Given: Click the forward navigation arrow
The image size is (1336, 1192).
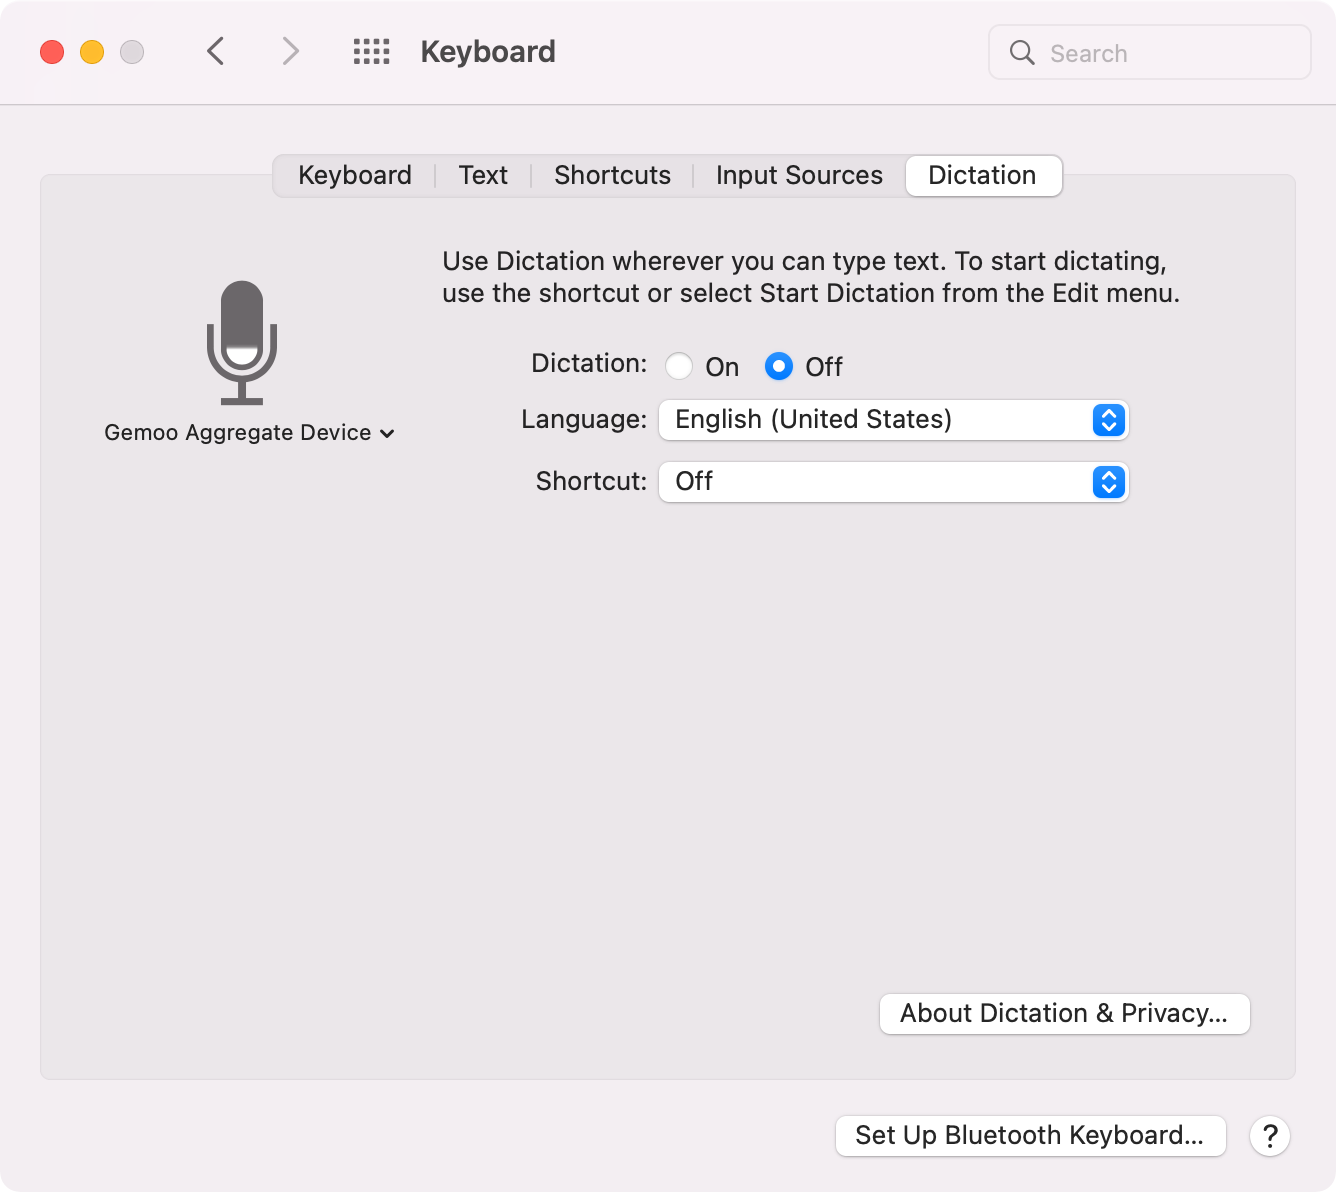Looking at the screenshot, I should pyautogui.click(x=290, y=51).
